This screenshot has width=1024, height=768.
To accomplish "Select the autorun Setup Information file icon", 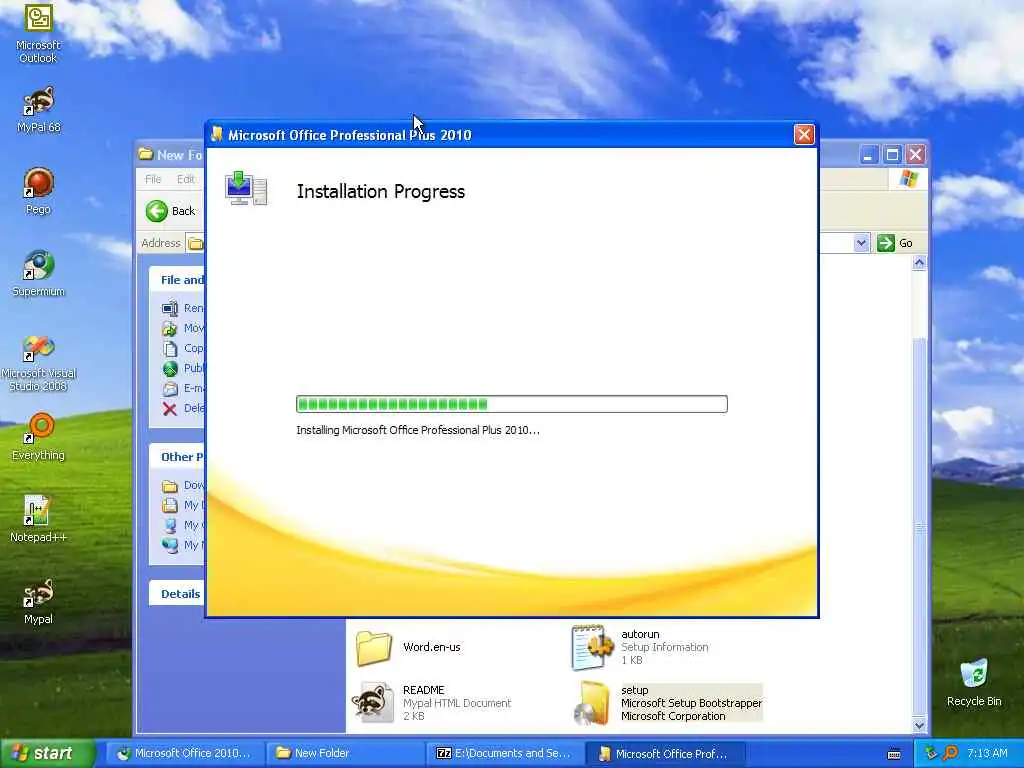I will [592, 647].
